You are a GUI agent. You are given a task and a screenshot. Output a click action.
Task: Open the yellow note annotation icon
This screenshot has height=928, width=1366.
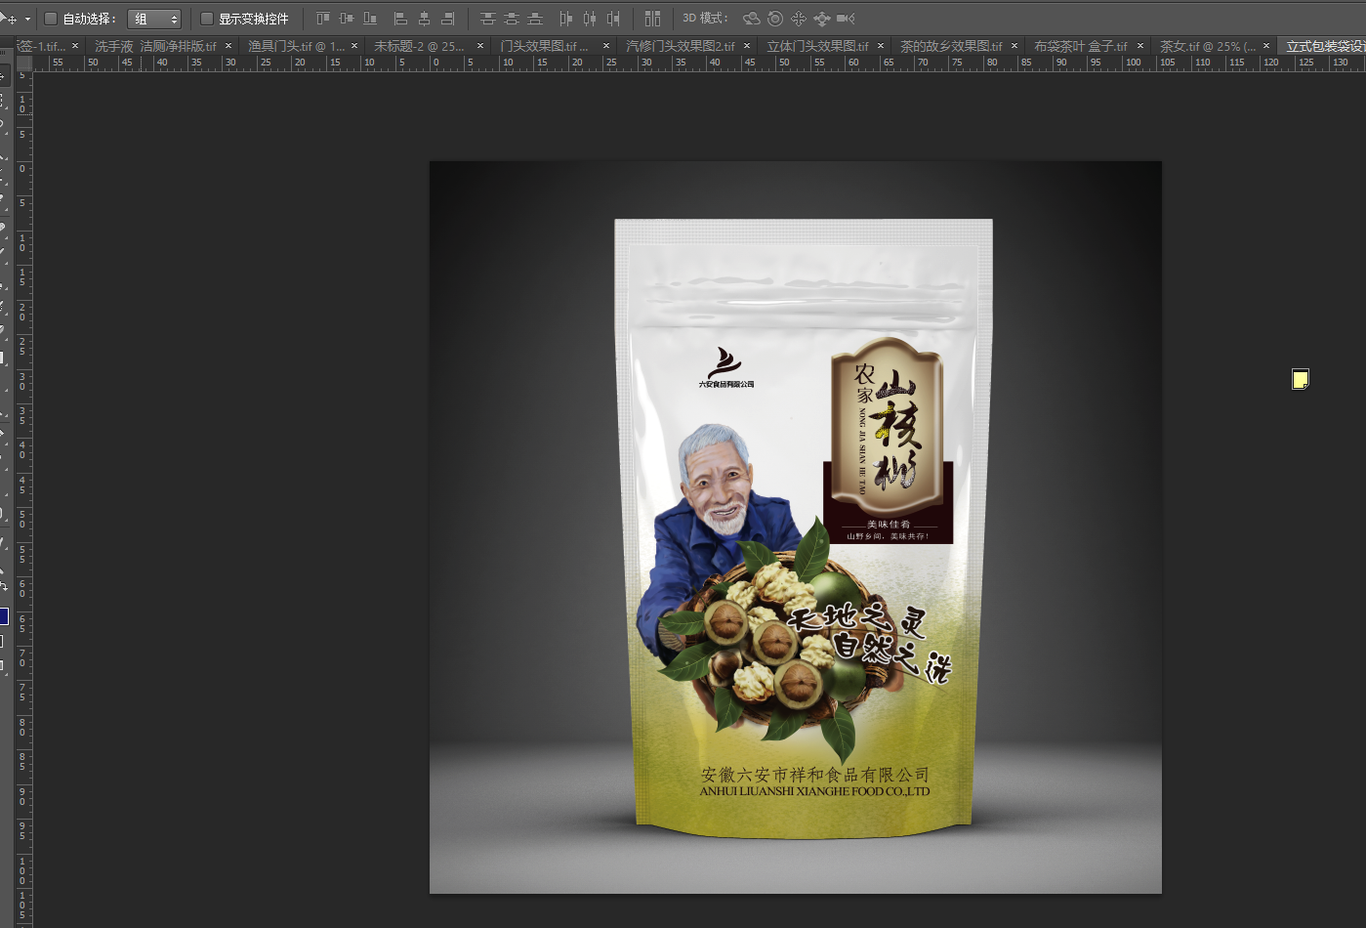[1300, 379]
